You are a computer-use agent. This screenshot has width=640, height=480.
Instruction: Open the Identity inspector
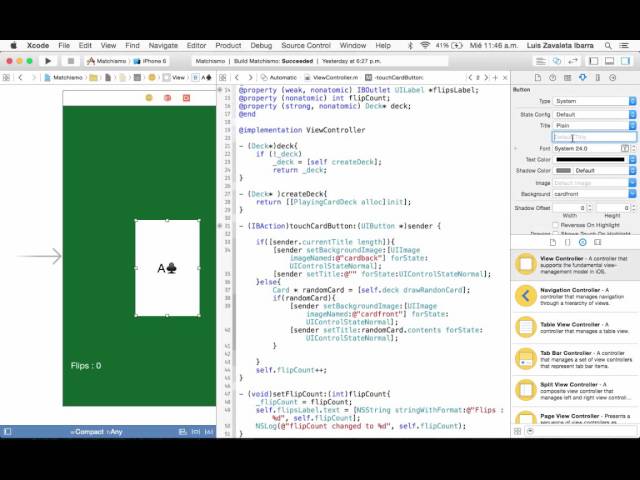click(x=567, y=78)
